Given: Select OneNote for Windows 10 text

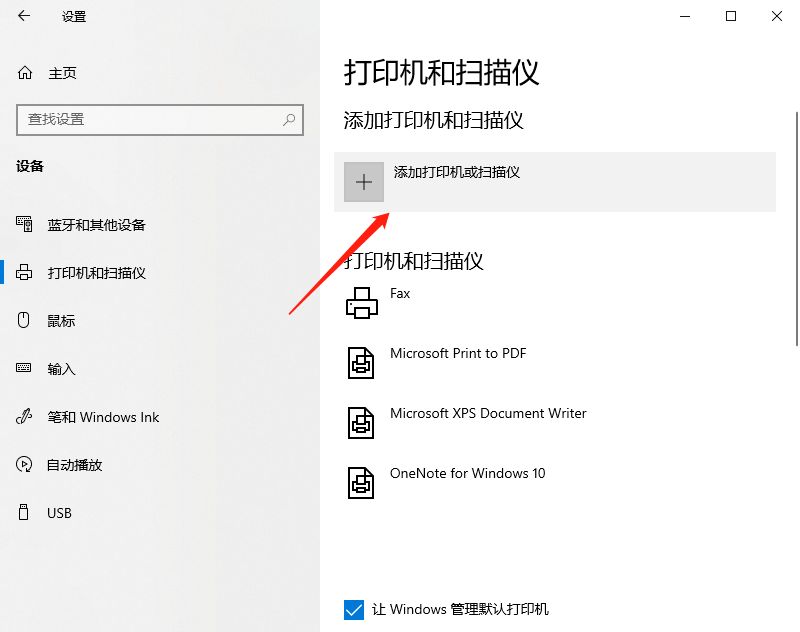Looking at the screenshot, I should click(468, 473).
